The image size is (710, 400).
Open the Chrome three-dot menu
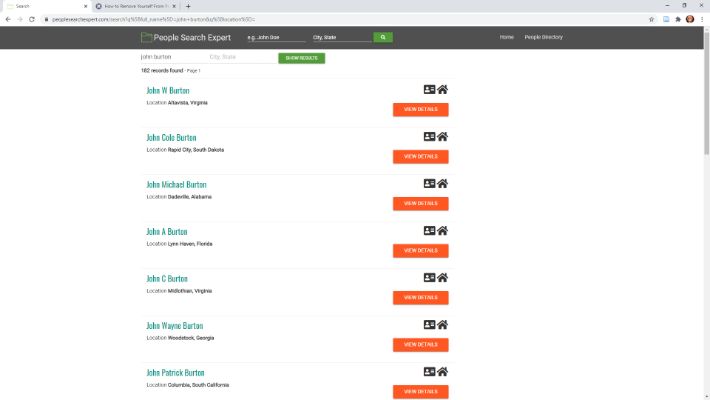[702, 19]
